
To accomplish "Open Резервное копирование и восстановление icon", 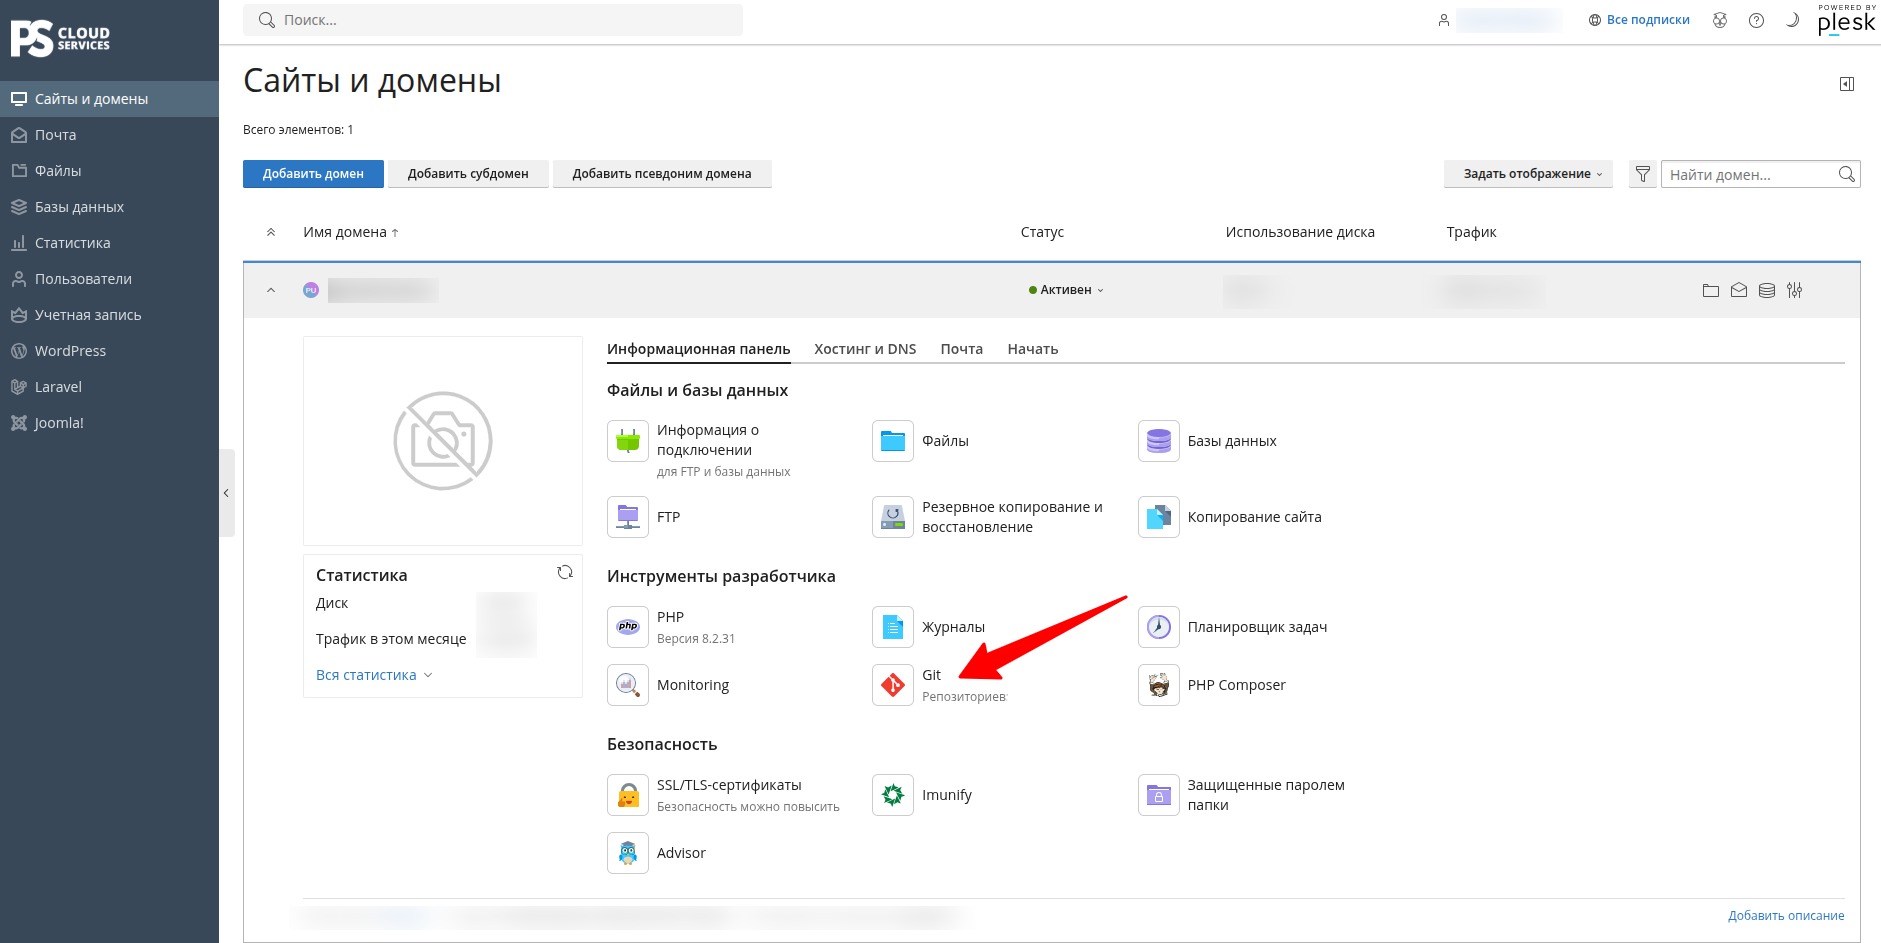I will point(892,517).
